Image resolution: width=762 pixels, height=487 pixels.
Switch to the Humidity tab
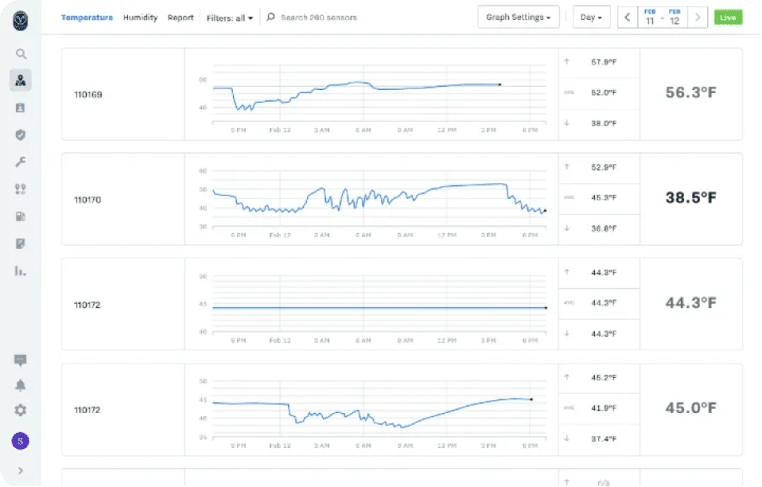click(140, 17)
